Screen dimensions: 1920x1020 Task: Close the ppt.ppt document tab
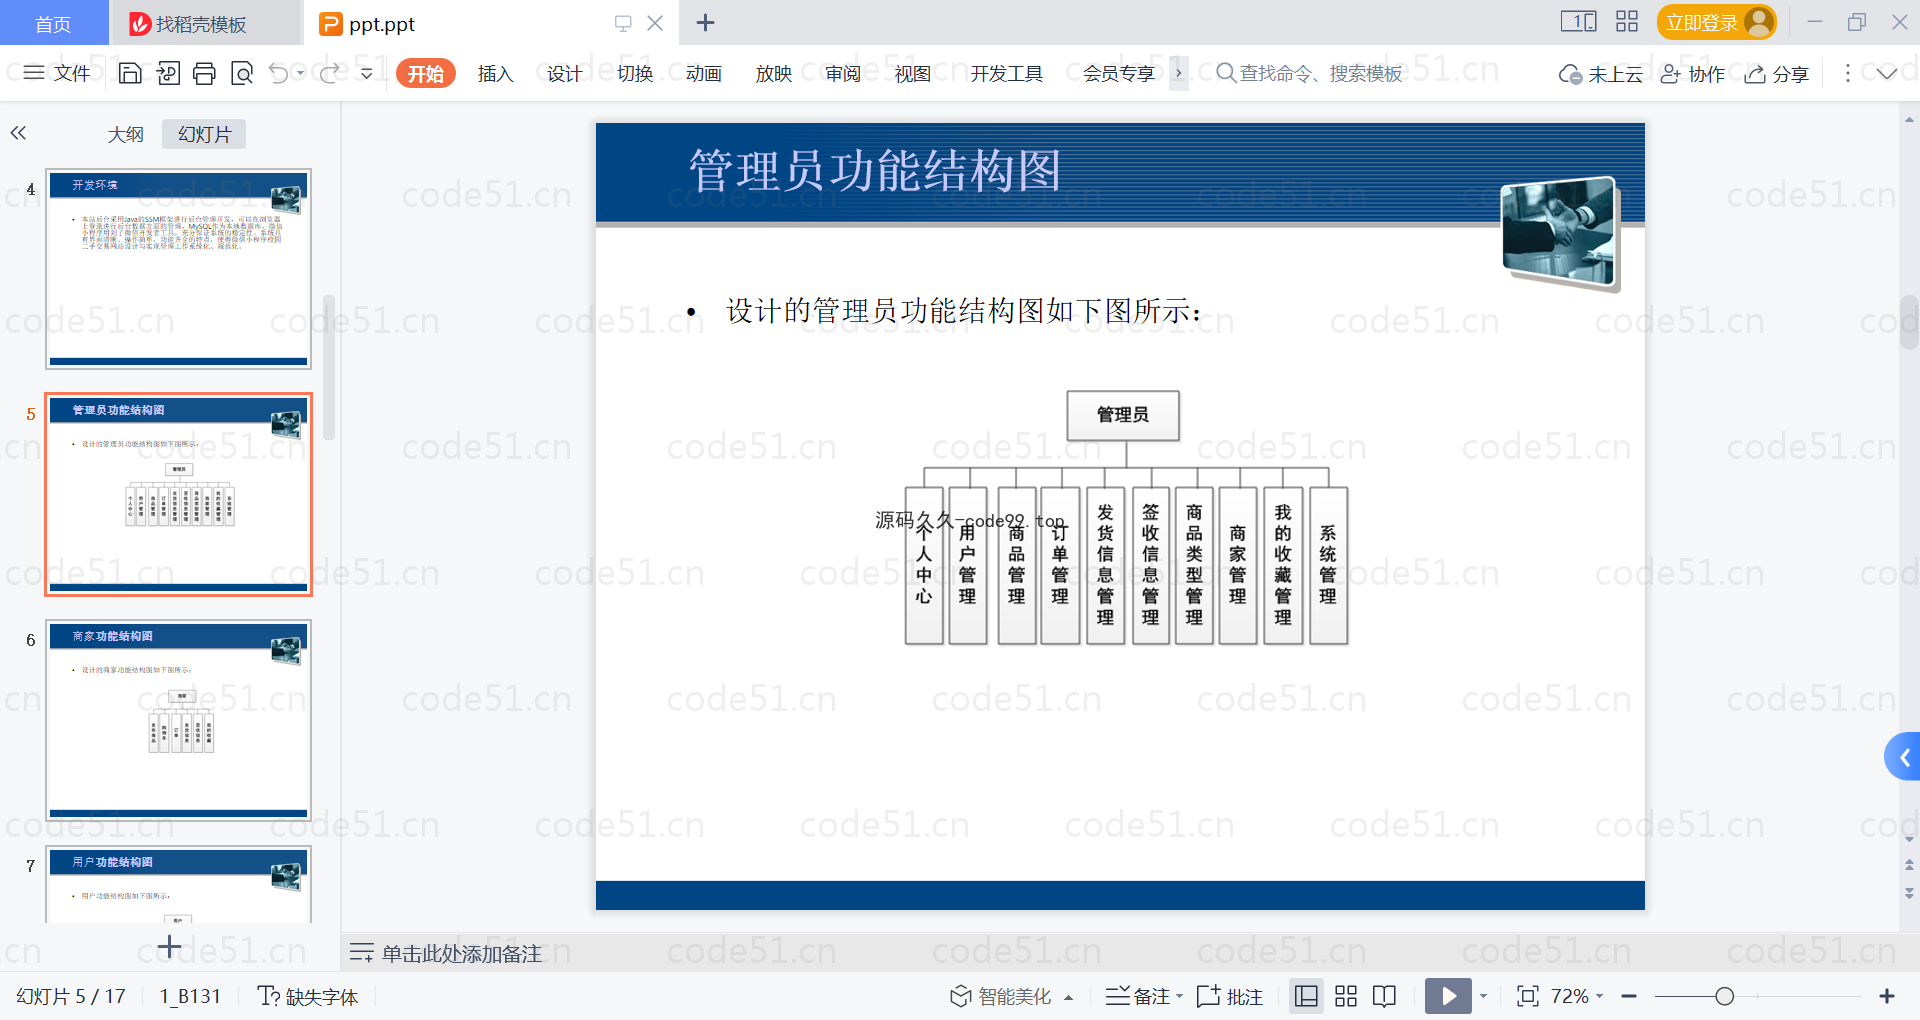[x=655, y=23]
